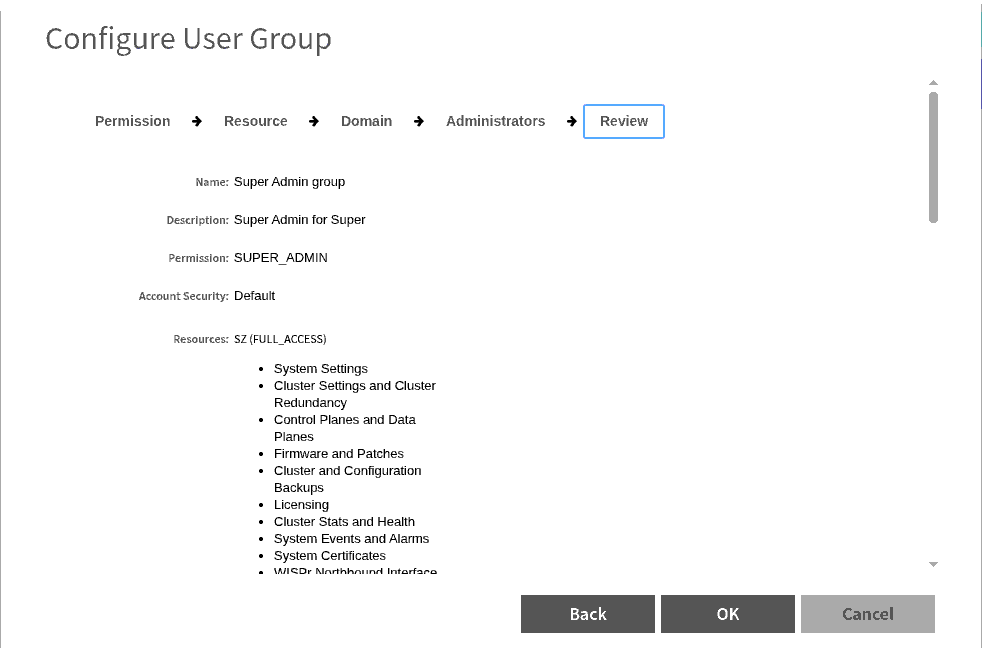Click the scroll up arrow

click(933, 83)
